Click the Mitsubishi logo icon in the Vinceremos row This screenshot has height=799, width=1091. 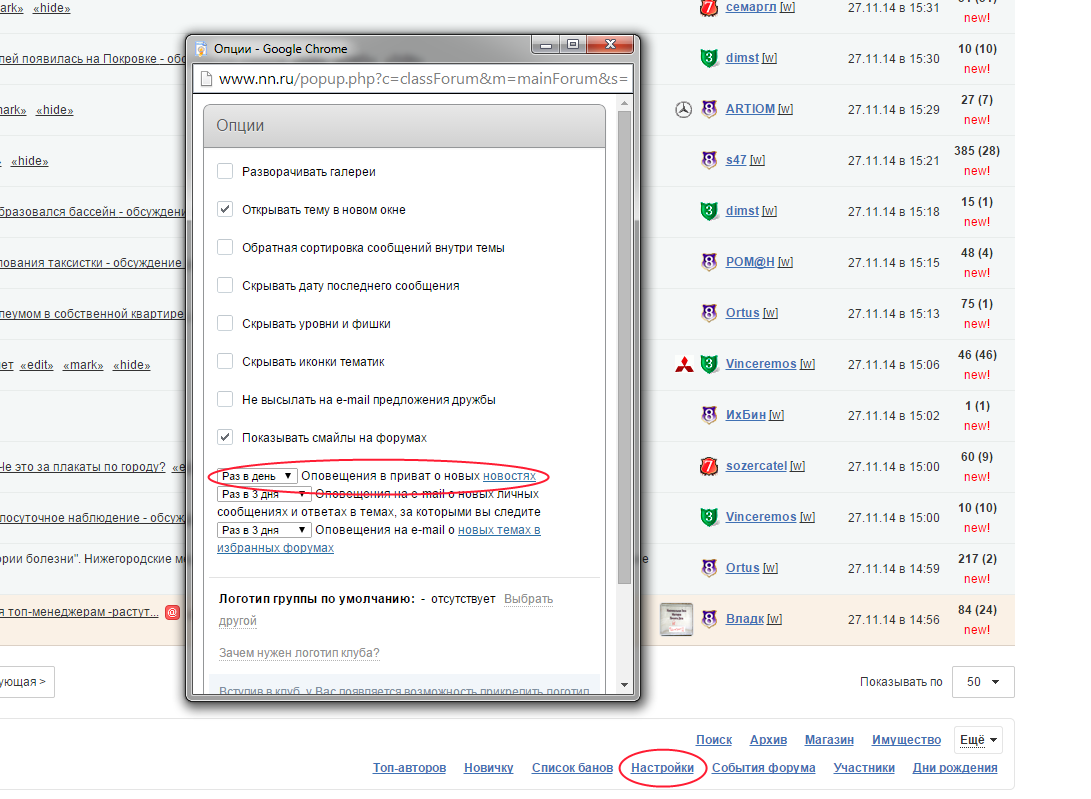point(684,364)
